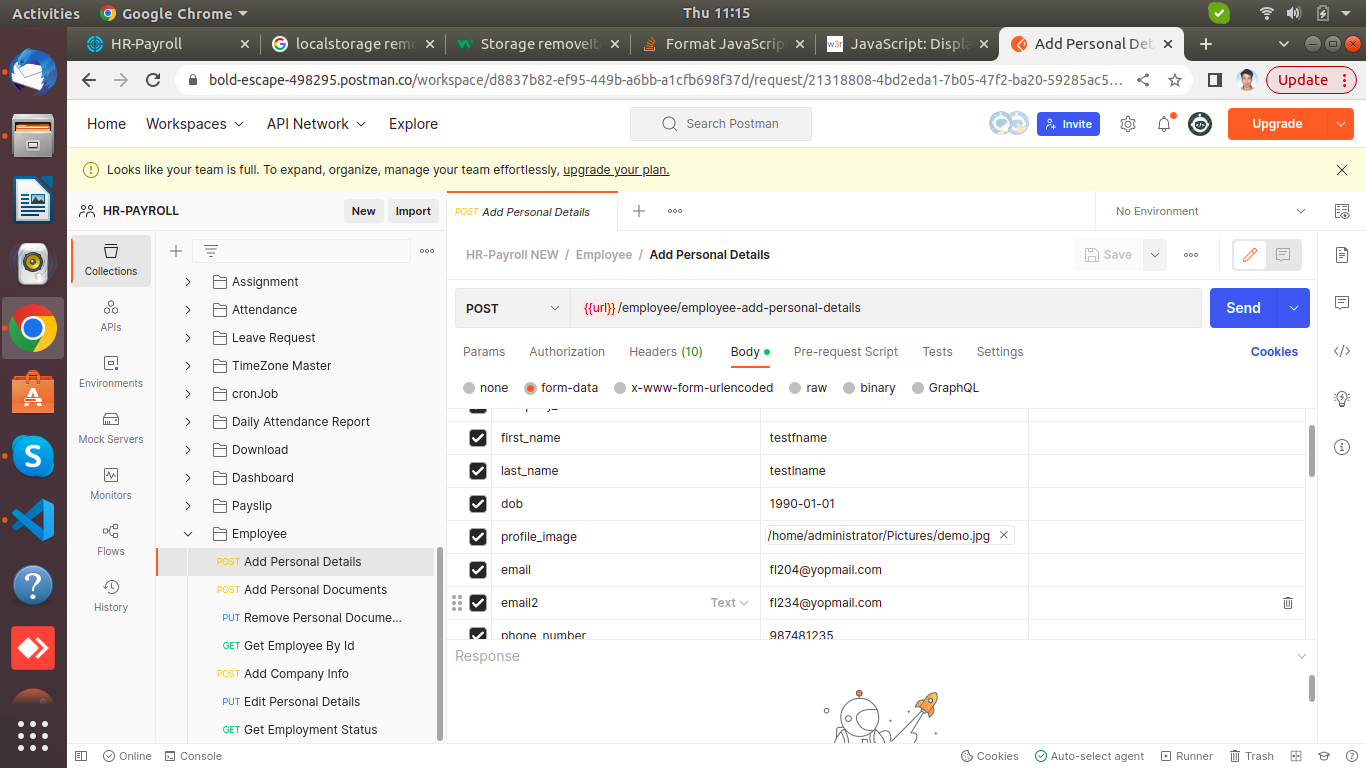Open the code snippet panel icon
Image resolution: width=1366 pixels, height=768 pixels.
(1342, 351)
